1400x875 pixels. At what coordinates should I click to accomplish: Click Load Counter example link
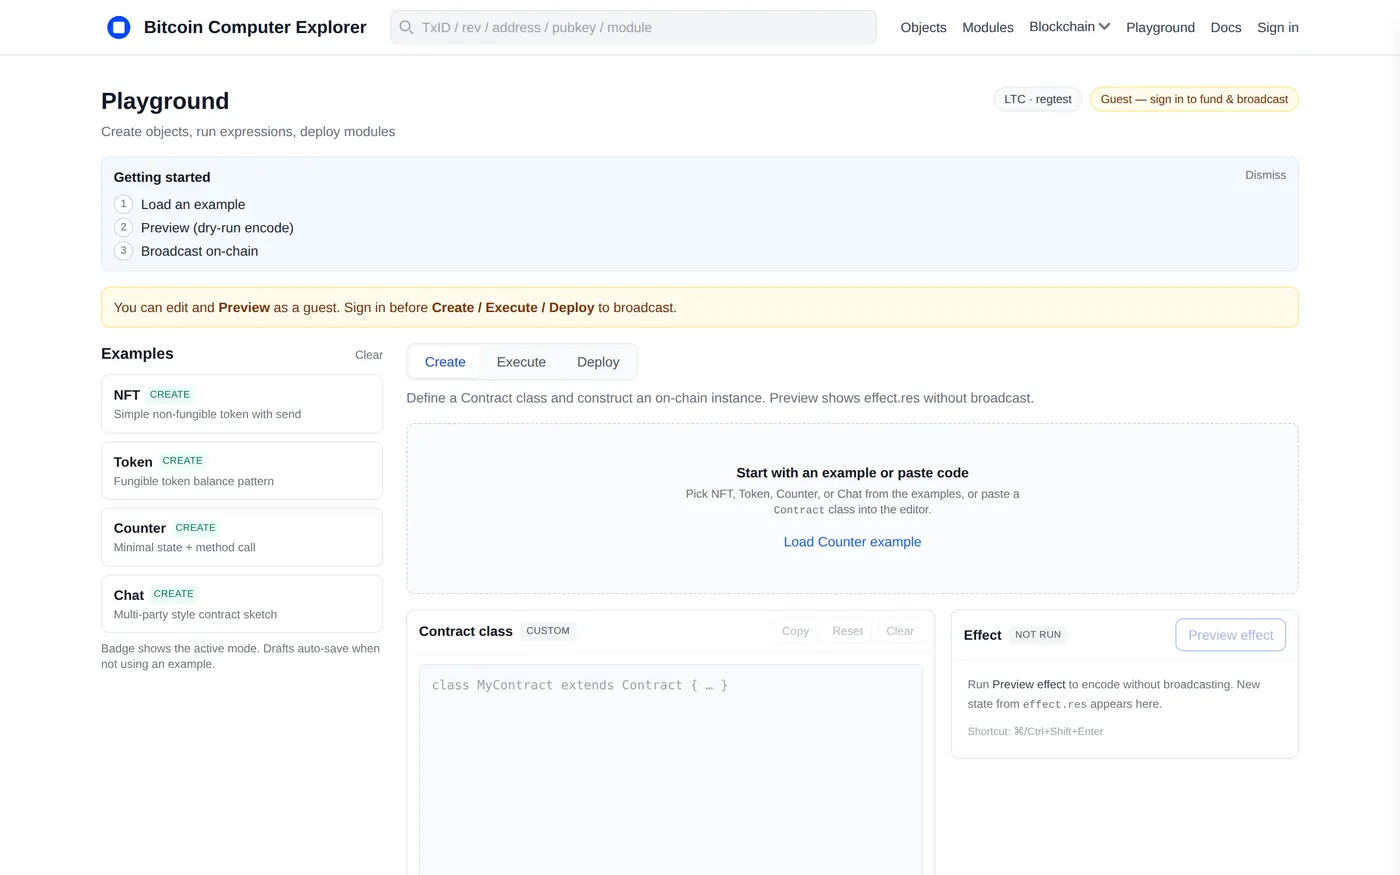click(x=852, y=542)
